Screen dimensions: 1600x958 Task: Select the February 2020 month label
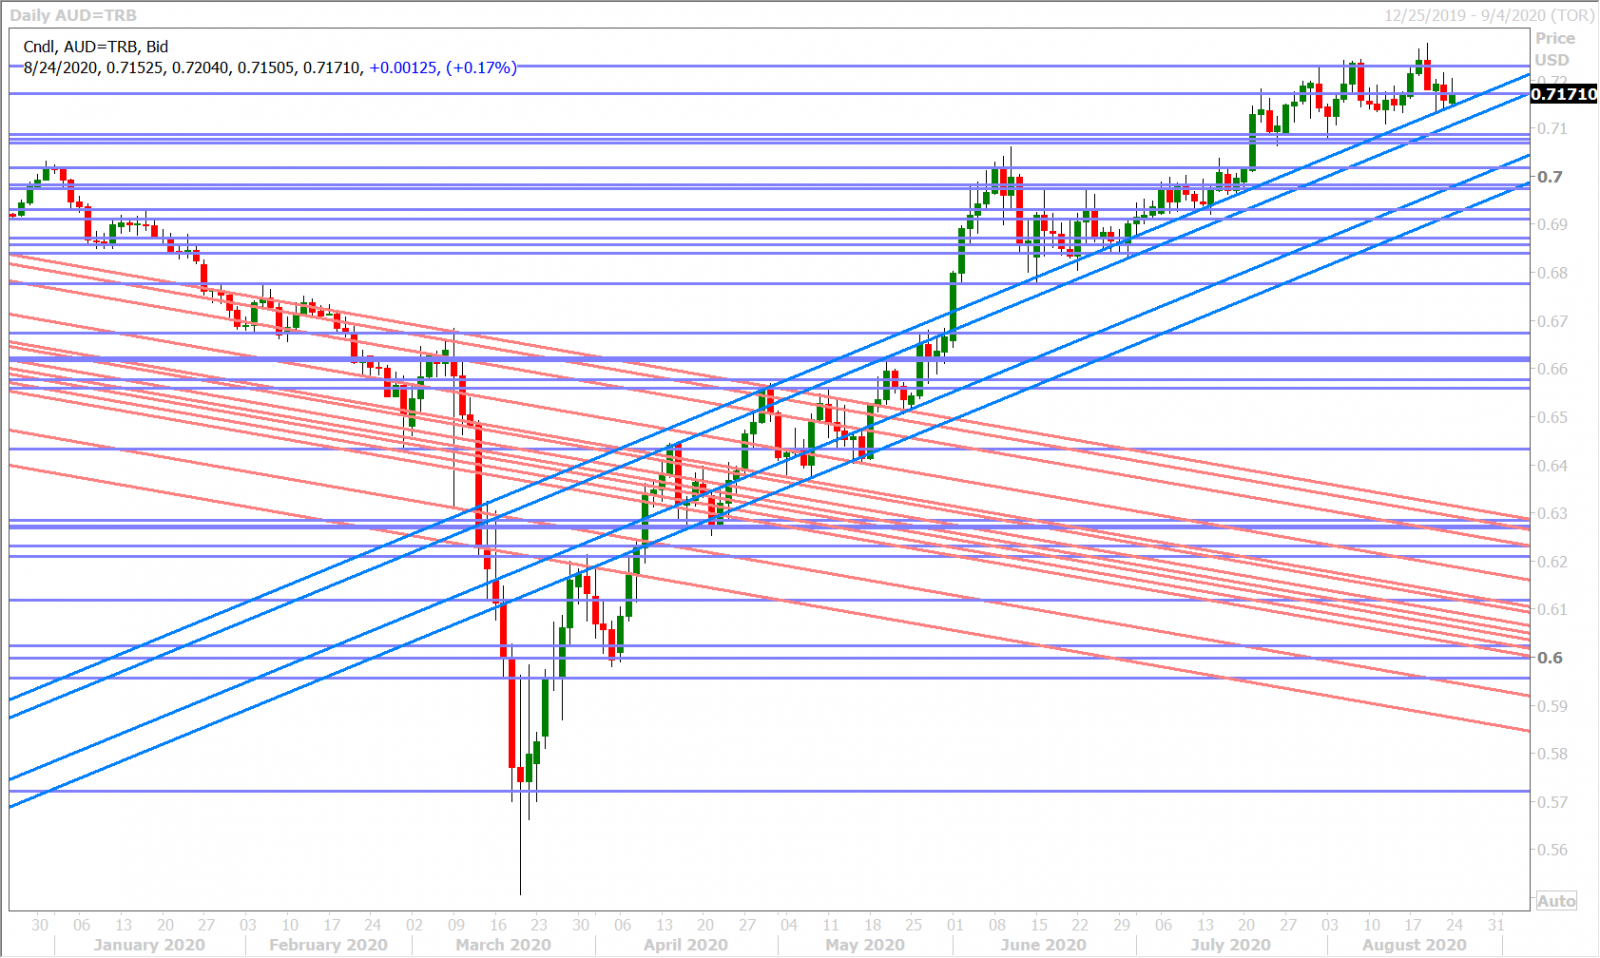(328, 945)
